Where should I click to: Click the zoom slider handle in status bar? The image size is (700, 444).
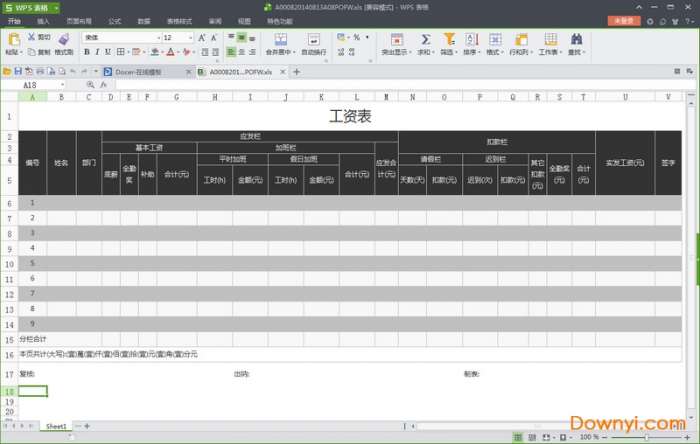646,437
